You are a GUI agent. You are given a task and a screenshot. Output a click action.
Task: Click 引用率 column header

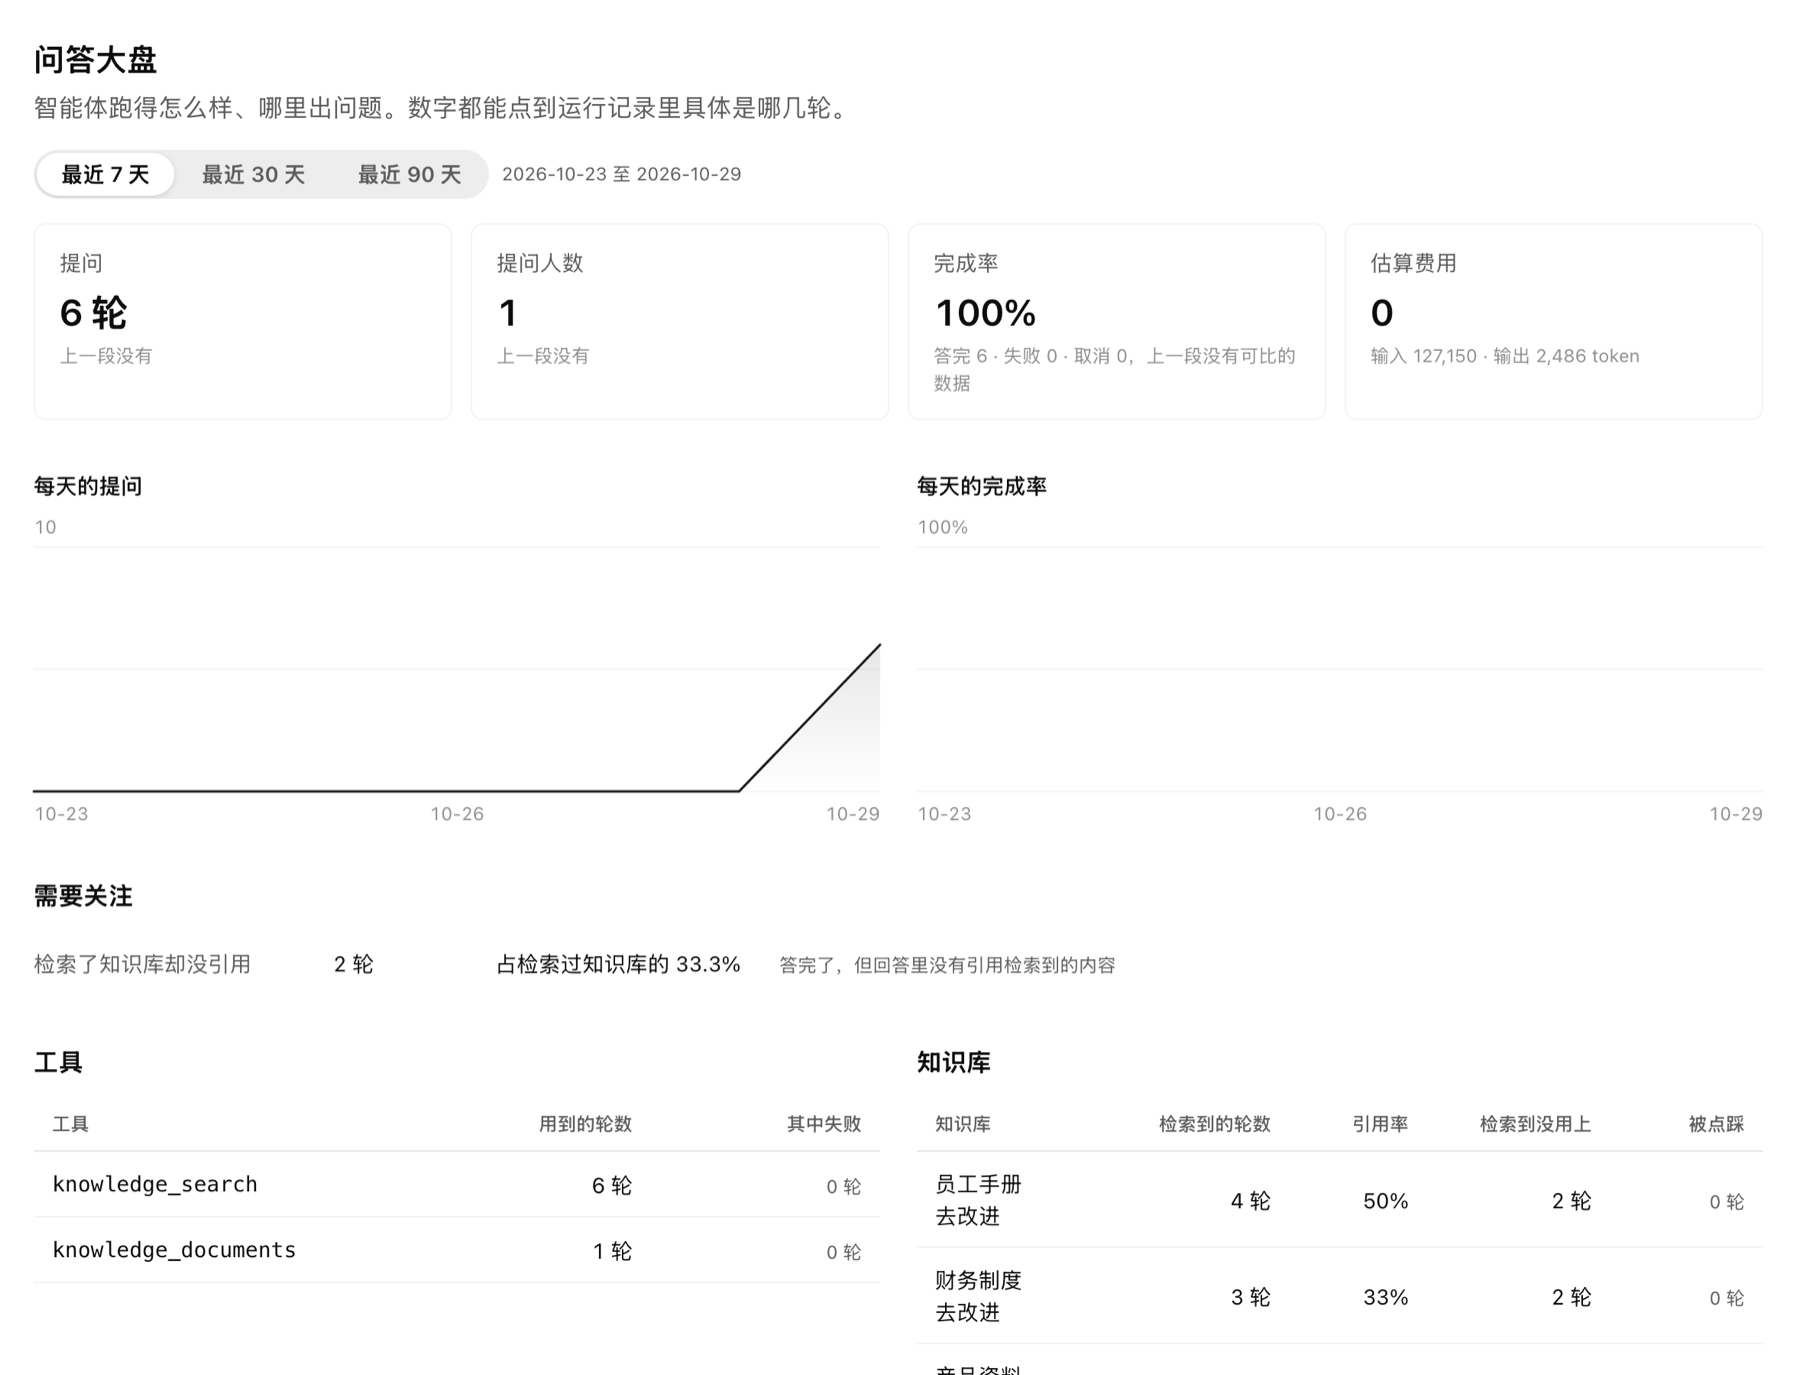click(1380, 1124)
